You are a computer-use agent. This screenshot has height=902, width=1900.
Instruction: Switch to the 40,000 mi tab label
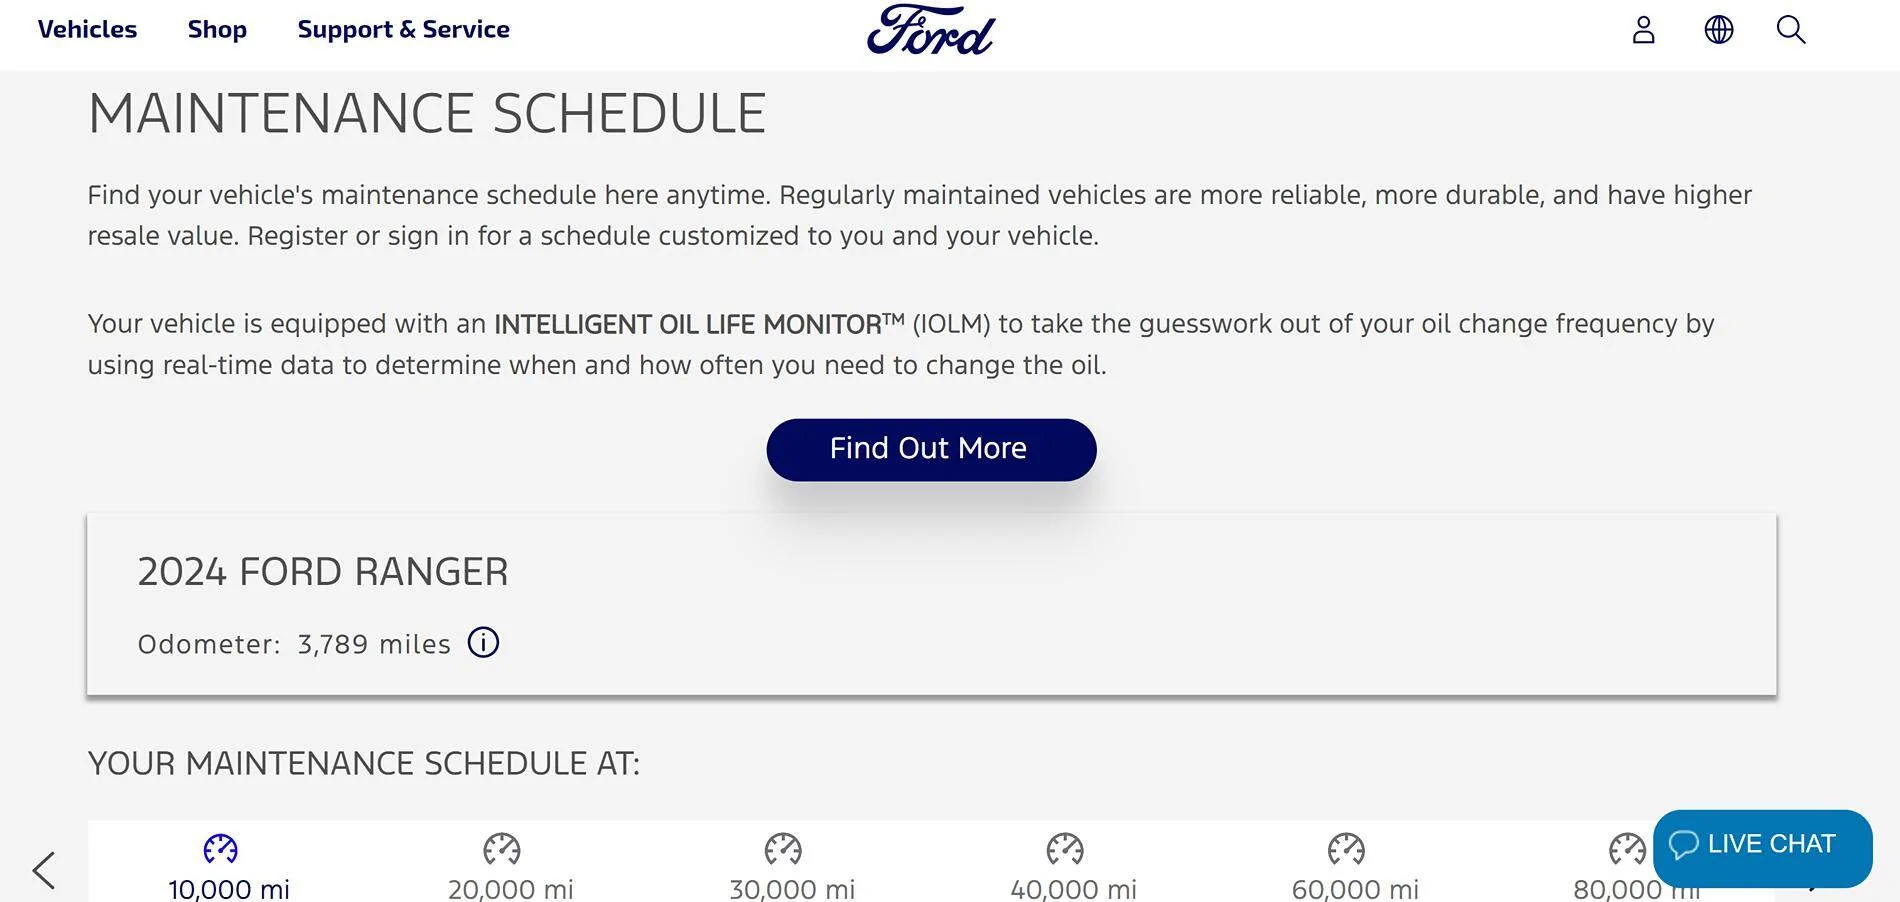click(x=1073, y=889)
